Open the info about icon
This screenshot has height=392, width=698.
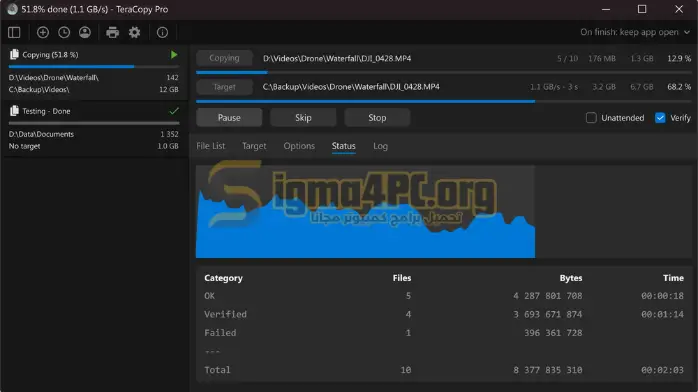(x=162, y=32)
